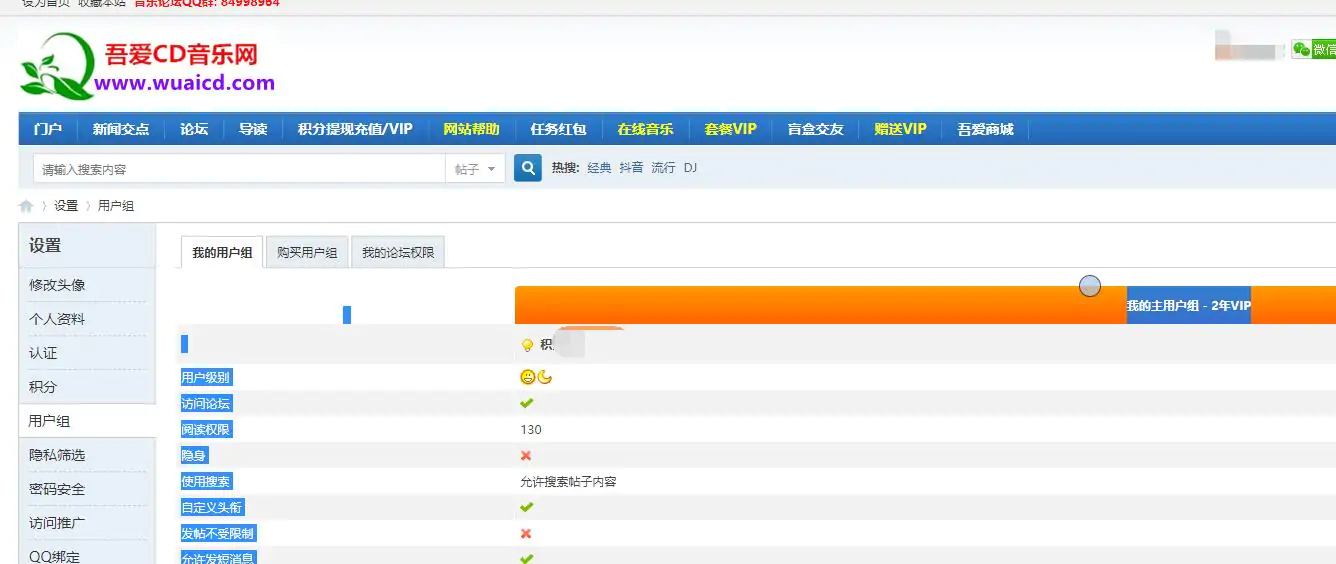The width and height of the screenshot is (1336, 564).
Task: Open 赠送VIP in the navigation bar
Action: click(900, 129)
